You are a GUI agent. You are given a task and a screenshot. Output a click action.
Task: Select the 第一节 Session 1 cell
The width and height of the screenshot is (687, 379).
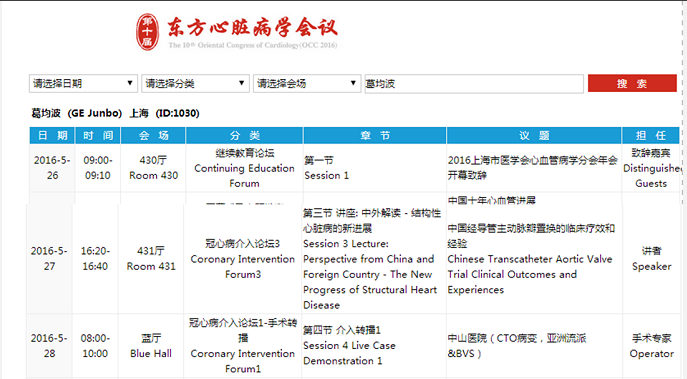click(375, 168)
